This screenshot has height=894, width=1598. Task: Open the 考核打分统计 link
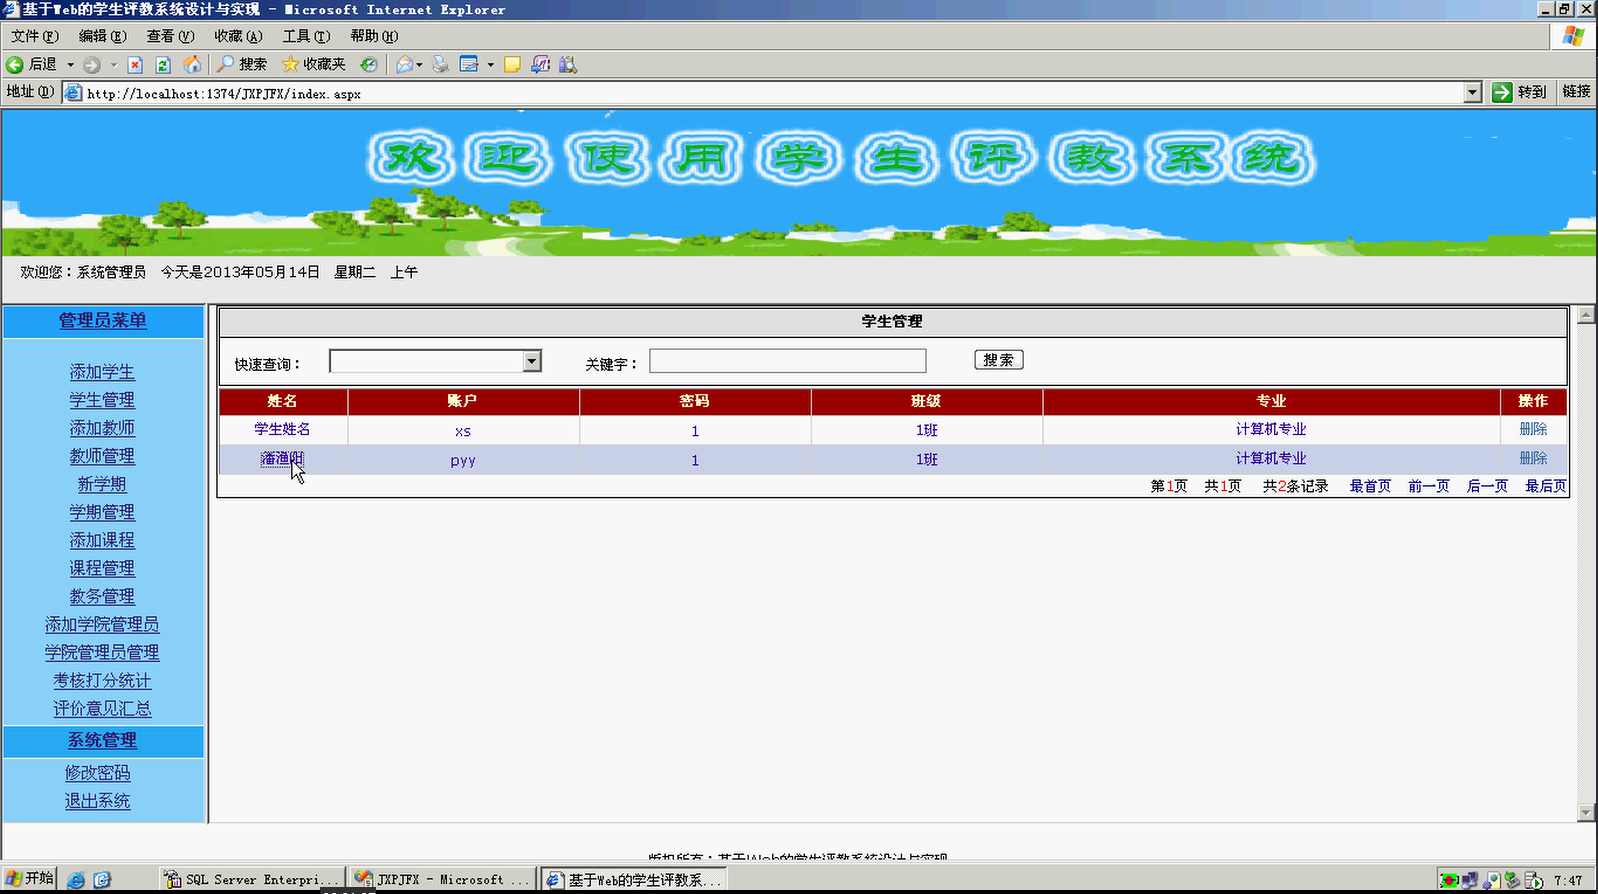point(102,680)
